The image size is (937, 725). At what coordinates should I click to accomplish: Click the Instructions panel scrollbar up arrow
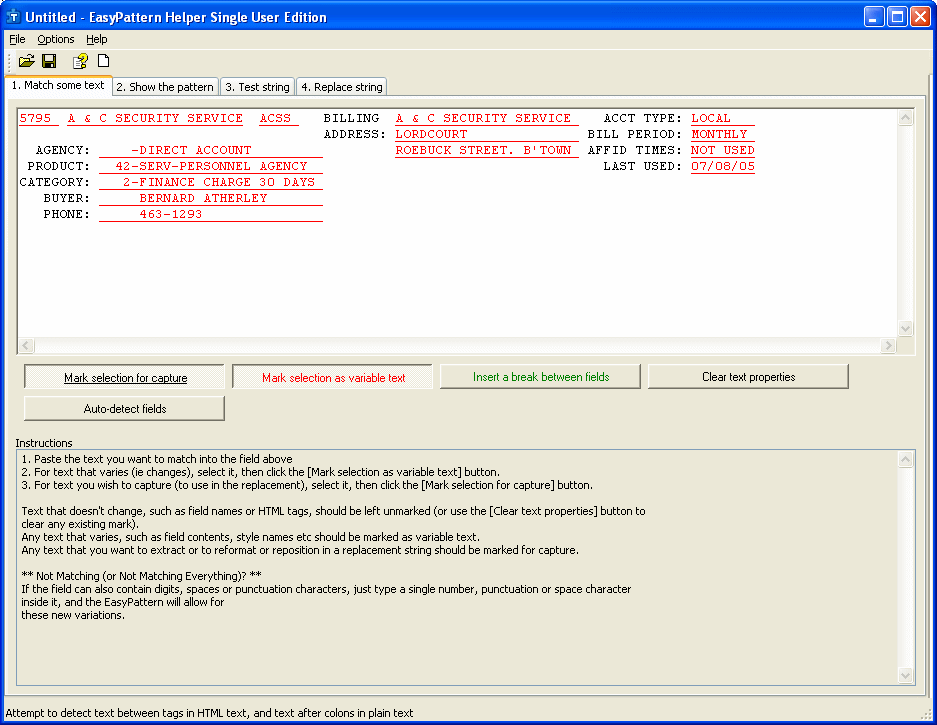click(906, 460)
